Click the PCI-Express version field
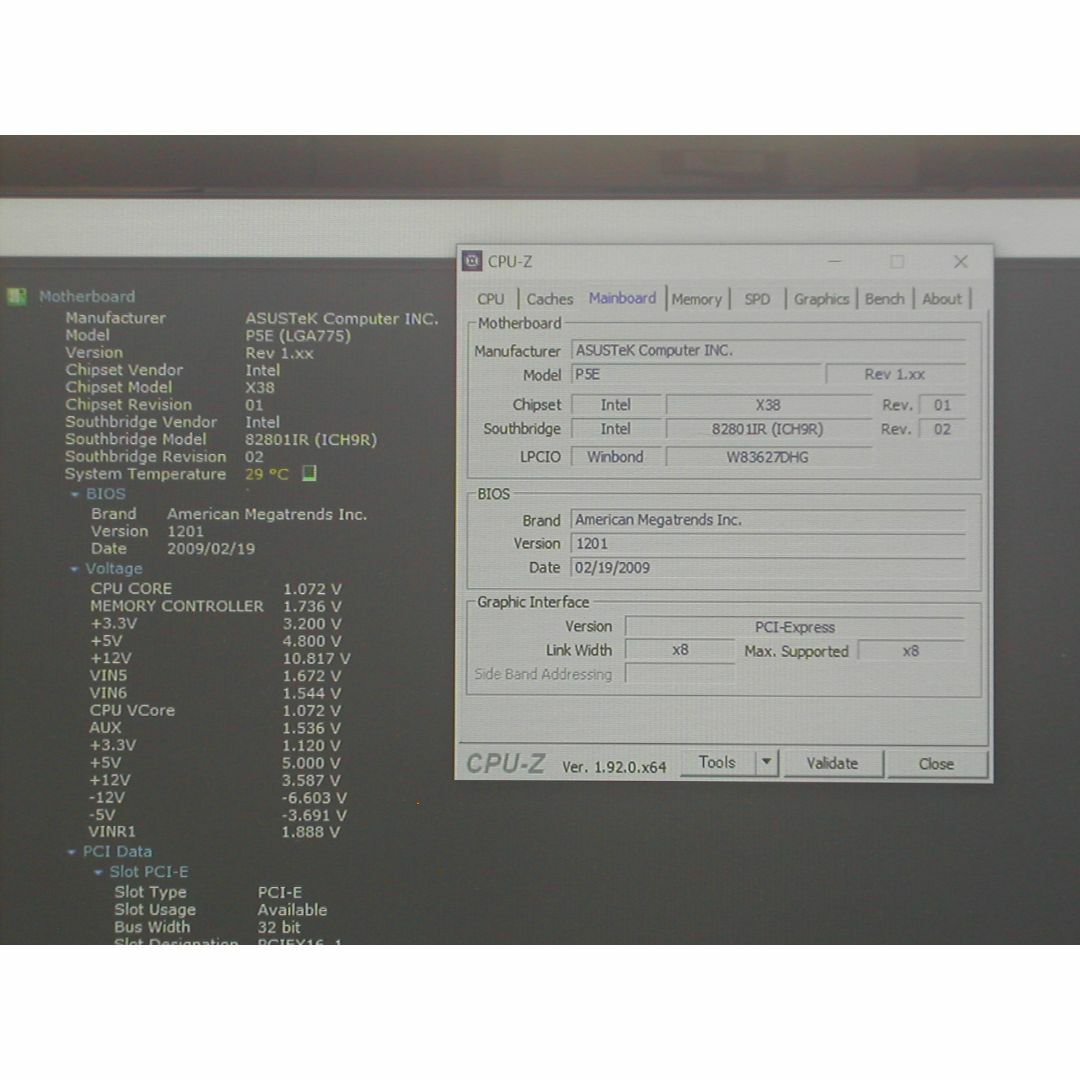The height and width of the screenshot is (1080, 1080). coord(795,627)
